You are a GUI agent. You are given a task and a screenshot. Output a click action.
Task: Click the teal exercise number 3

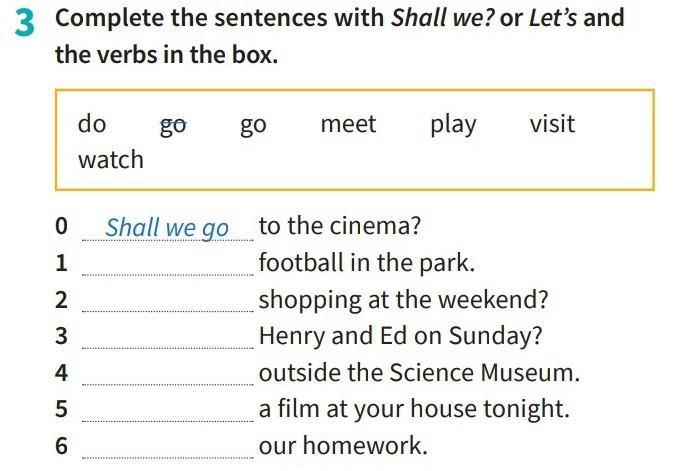(24, 24)
